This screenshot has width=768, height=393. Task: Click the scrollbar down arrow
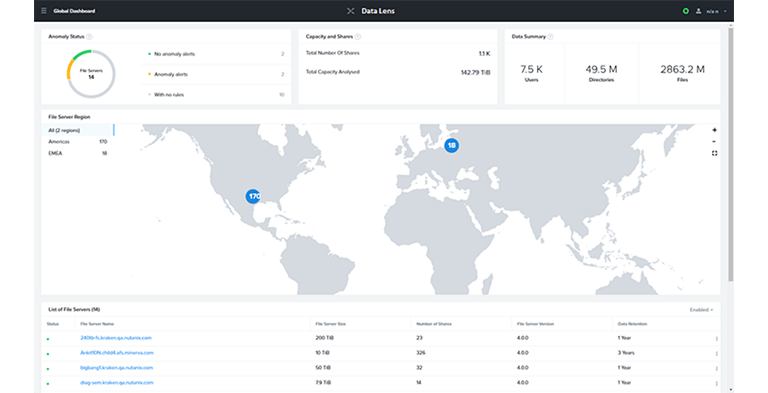click(x=731, y=390)
